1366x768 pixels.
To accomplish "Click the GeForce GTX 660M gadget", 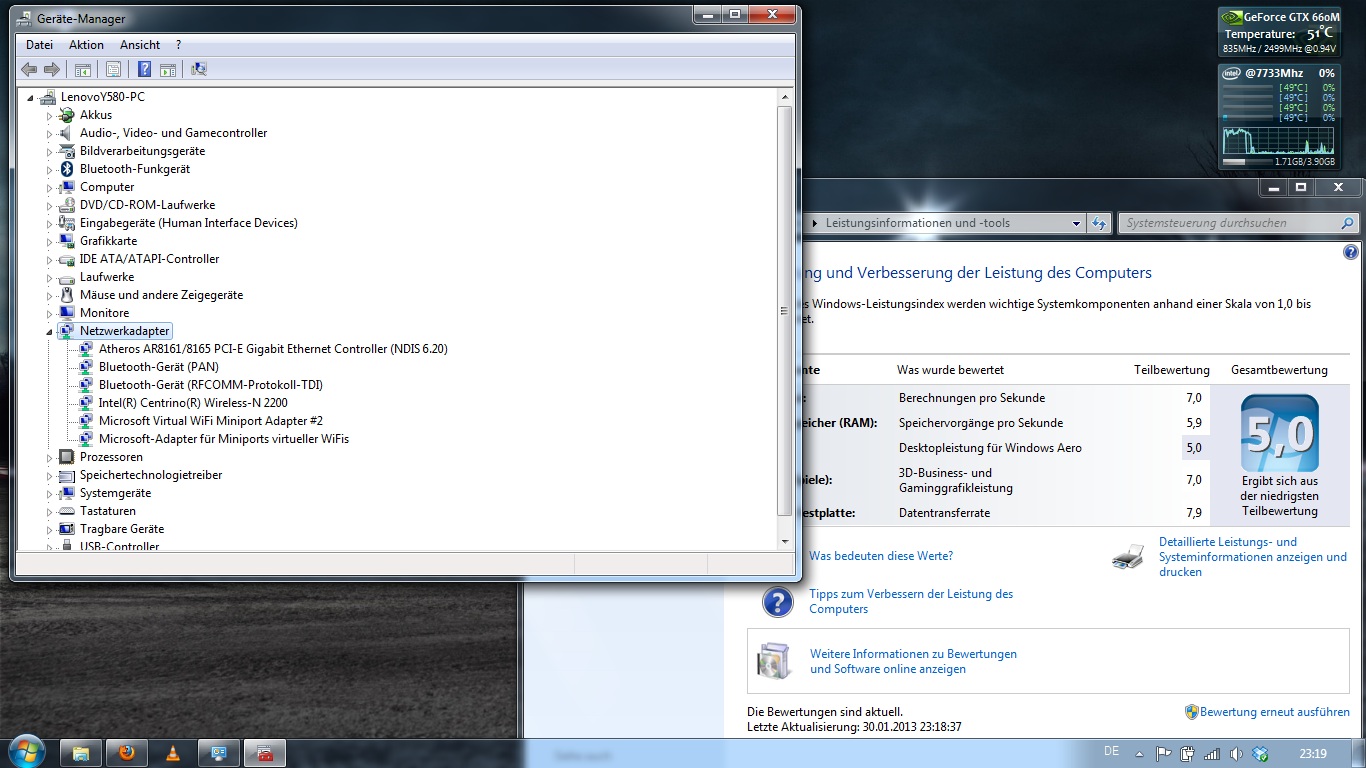I will pos(1280,33).
